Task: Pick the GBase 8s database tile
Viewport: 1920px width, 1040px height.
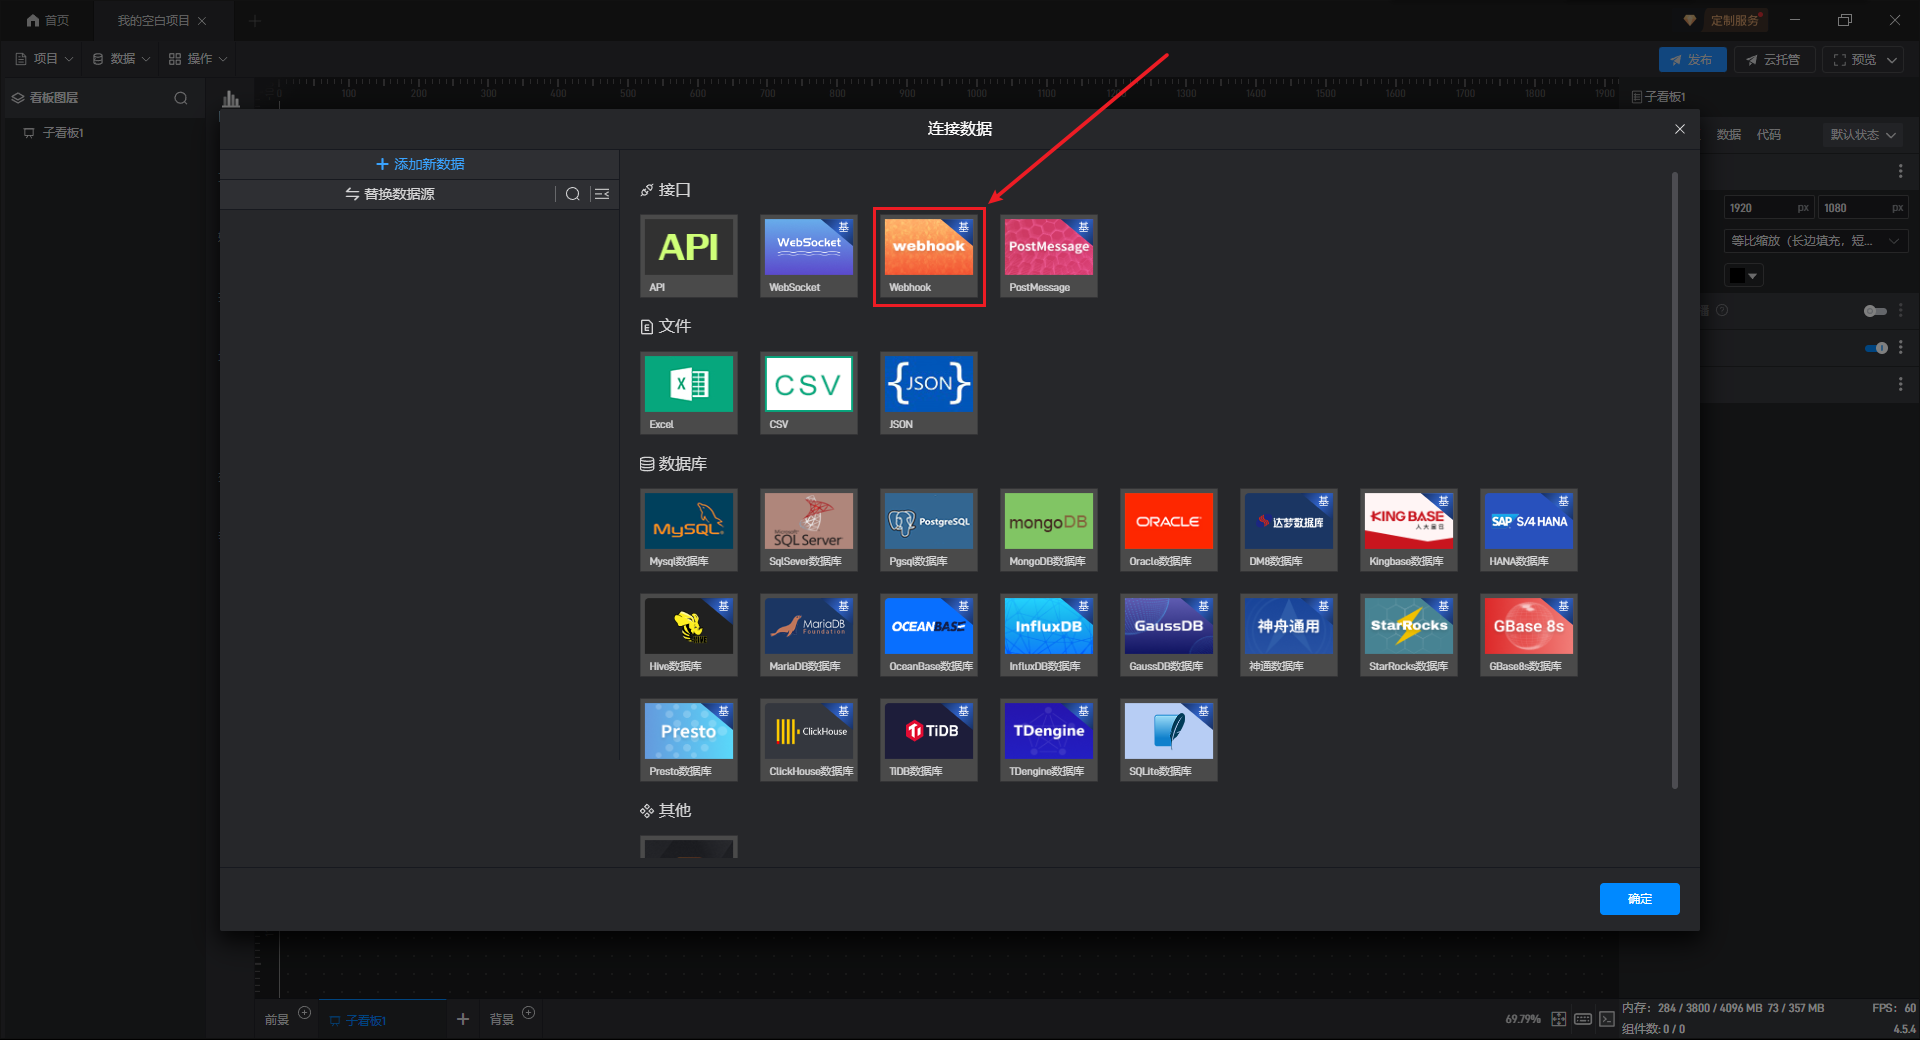Action: 1529,635
